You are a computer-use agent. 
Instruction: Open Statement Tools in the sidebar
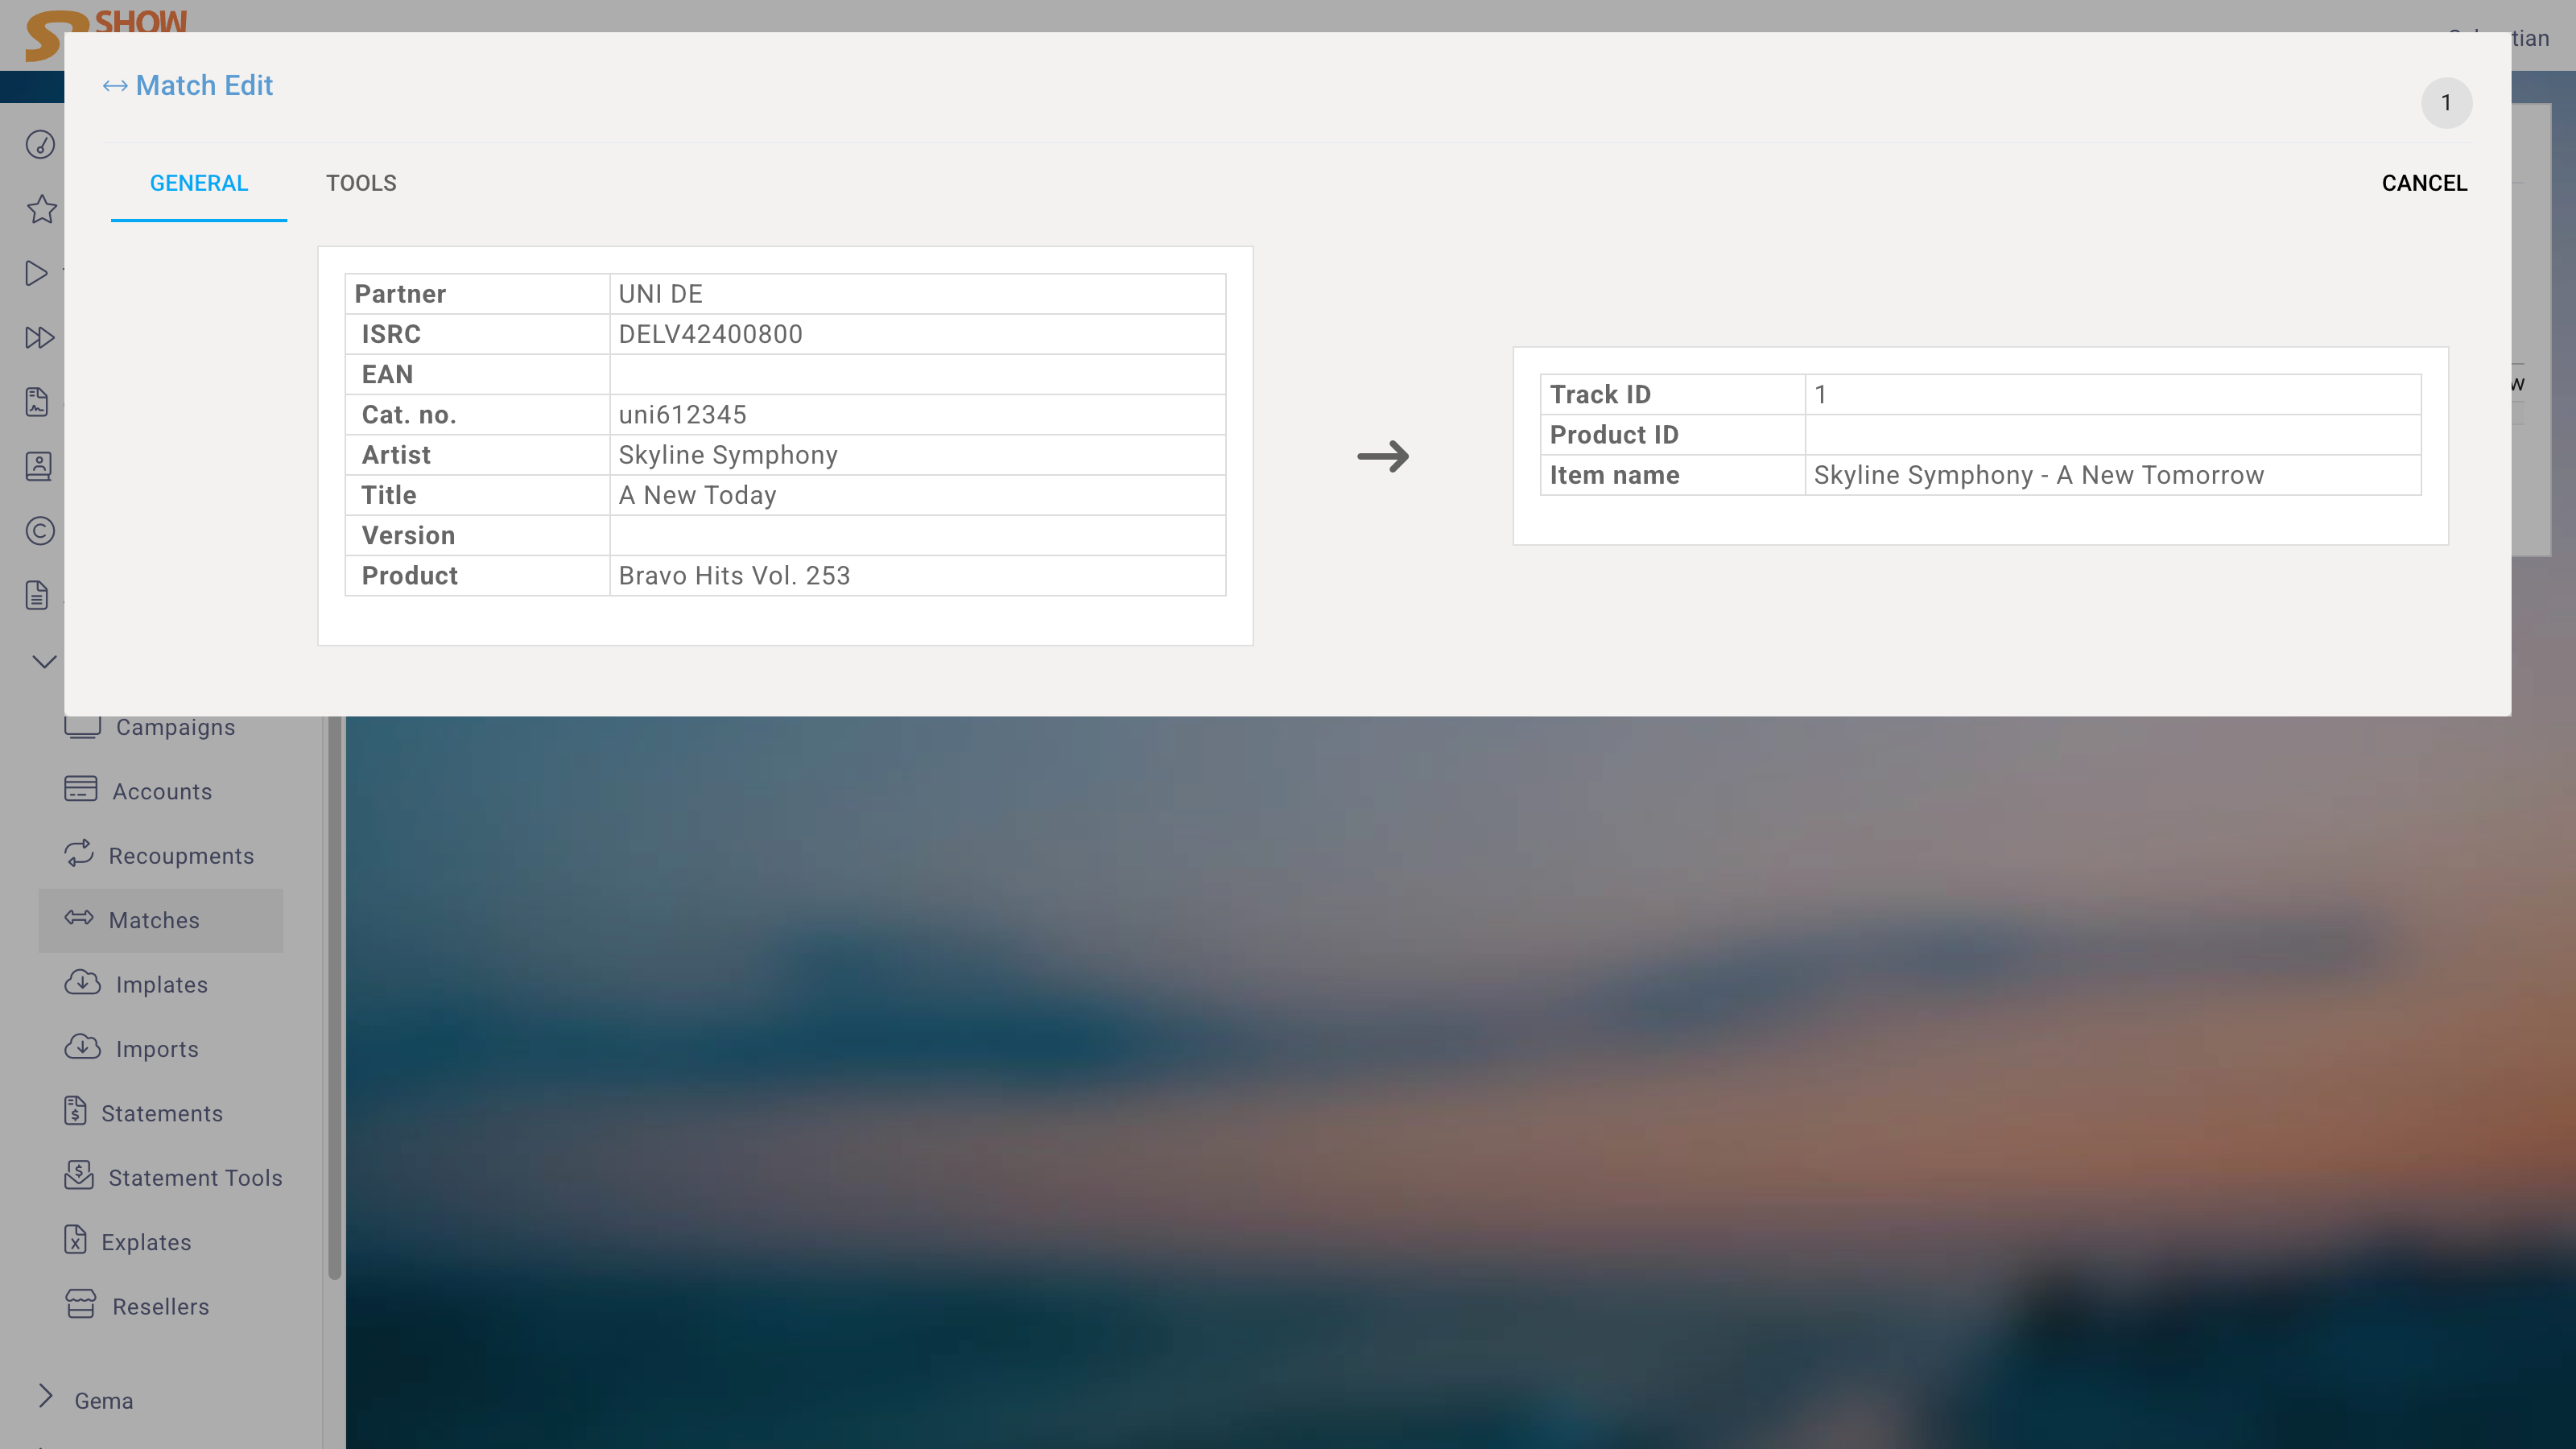click(x=195, y=1178)
